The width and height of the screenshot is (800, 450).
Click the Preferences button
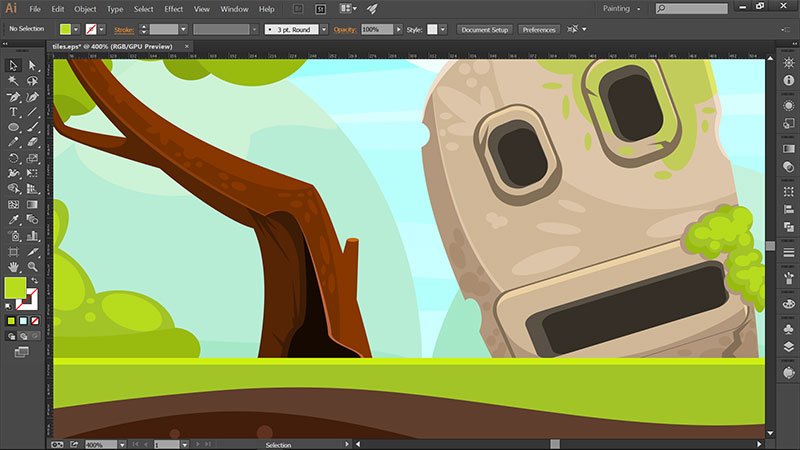(x=539, y=30)
